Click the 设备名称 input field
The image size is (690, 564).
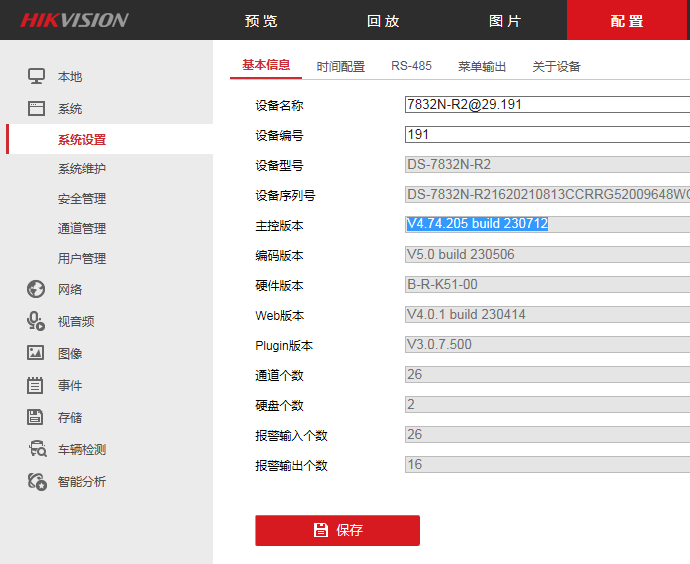pos(546,104)
